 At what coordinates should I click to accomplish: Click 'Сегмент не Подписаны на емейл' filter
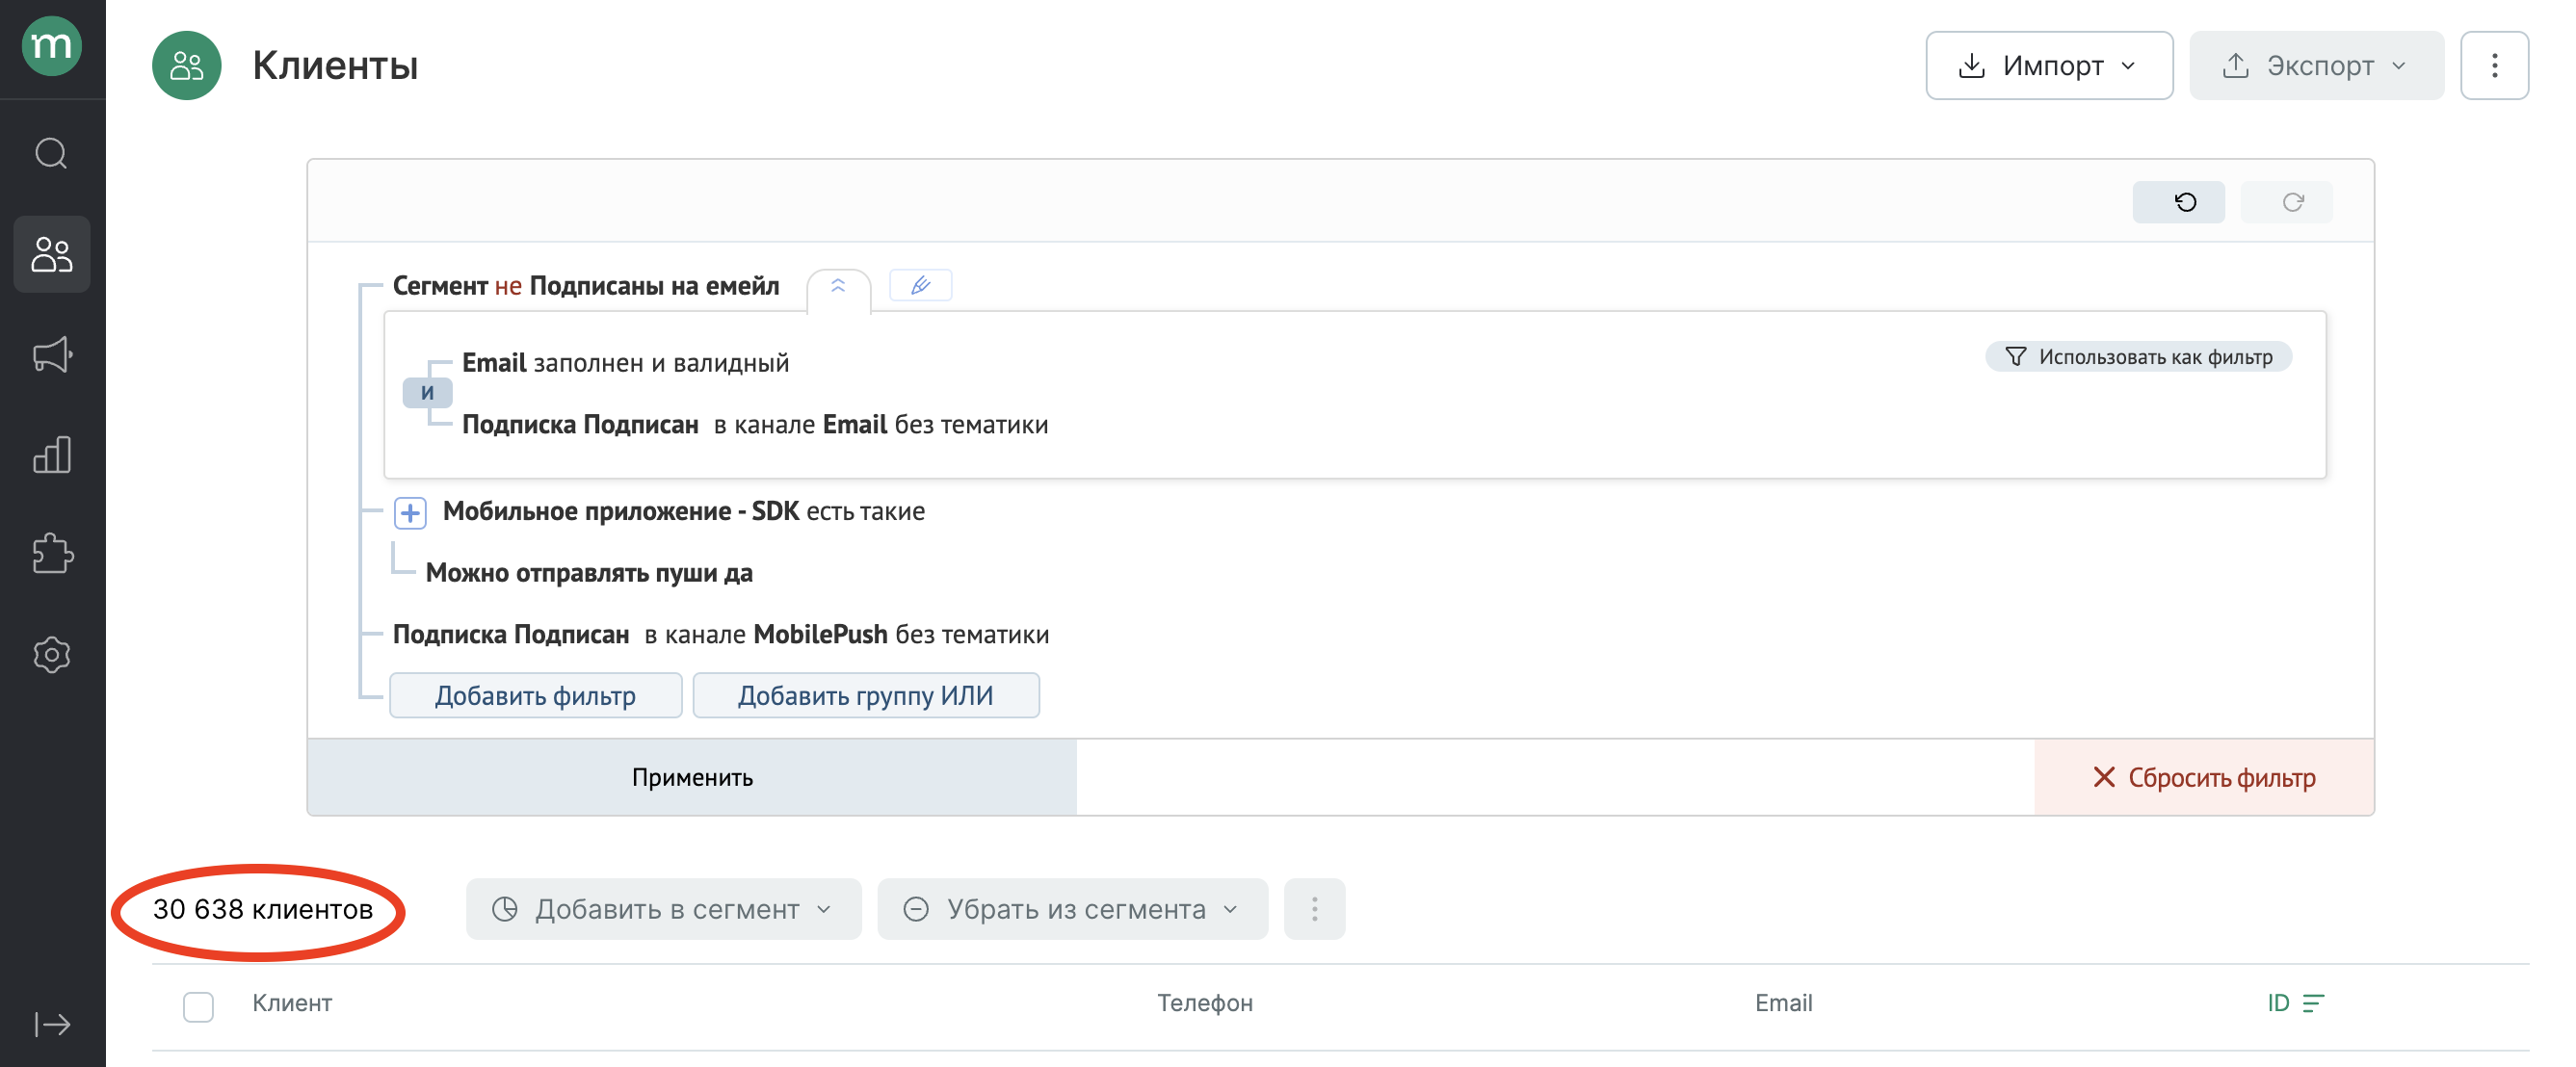(586, 285)
